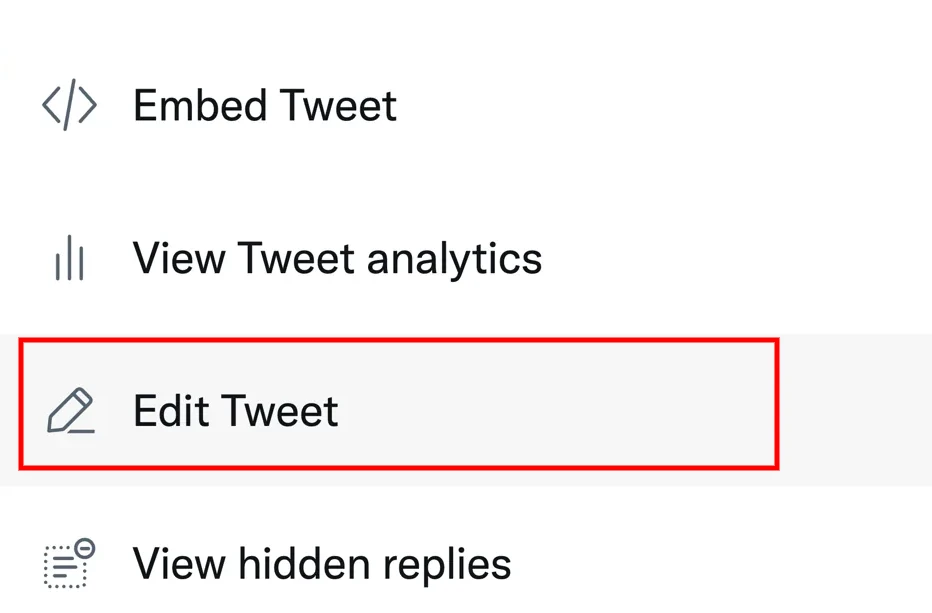Click the "Embed Tweet" text label
Image resolution: width=932 pixels, height=613 pixels.
click(264, 106)
